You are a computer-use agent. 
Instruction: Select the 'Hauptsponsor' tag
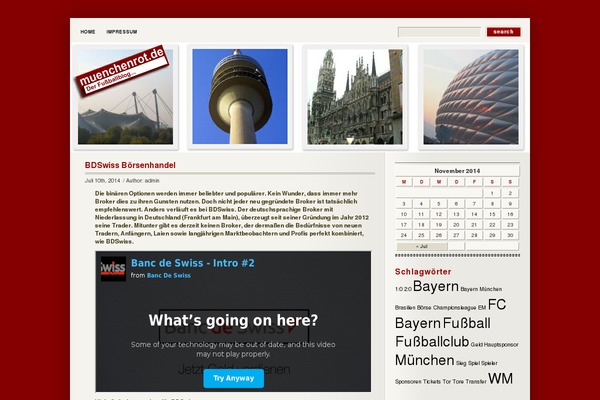501,344
